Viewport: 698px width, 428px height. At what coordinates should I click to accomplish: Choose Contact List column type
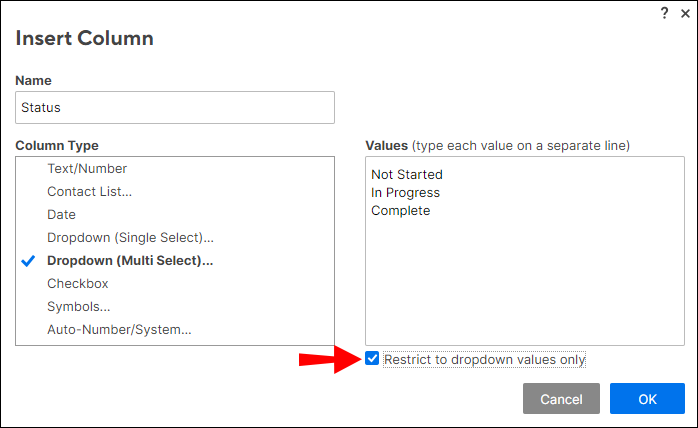point(89,192)
